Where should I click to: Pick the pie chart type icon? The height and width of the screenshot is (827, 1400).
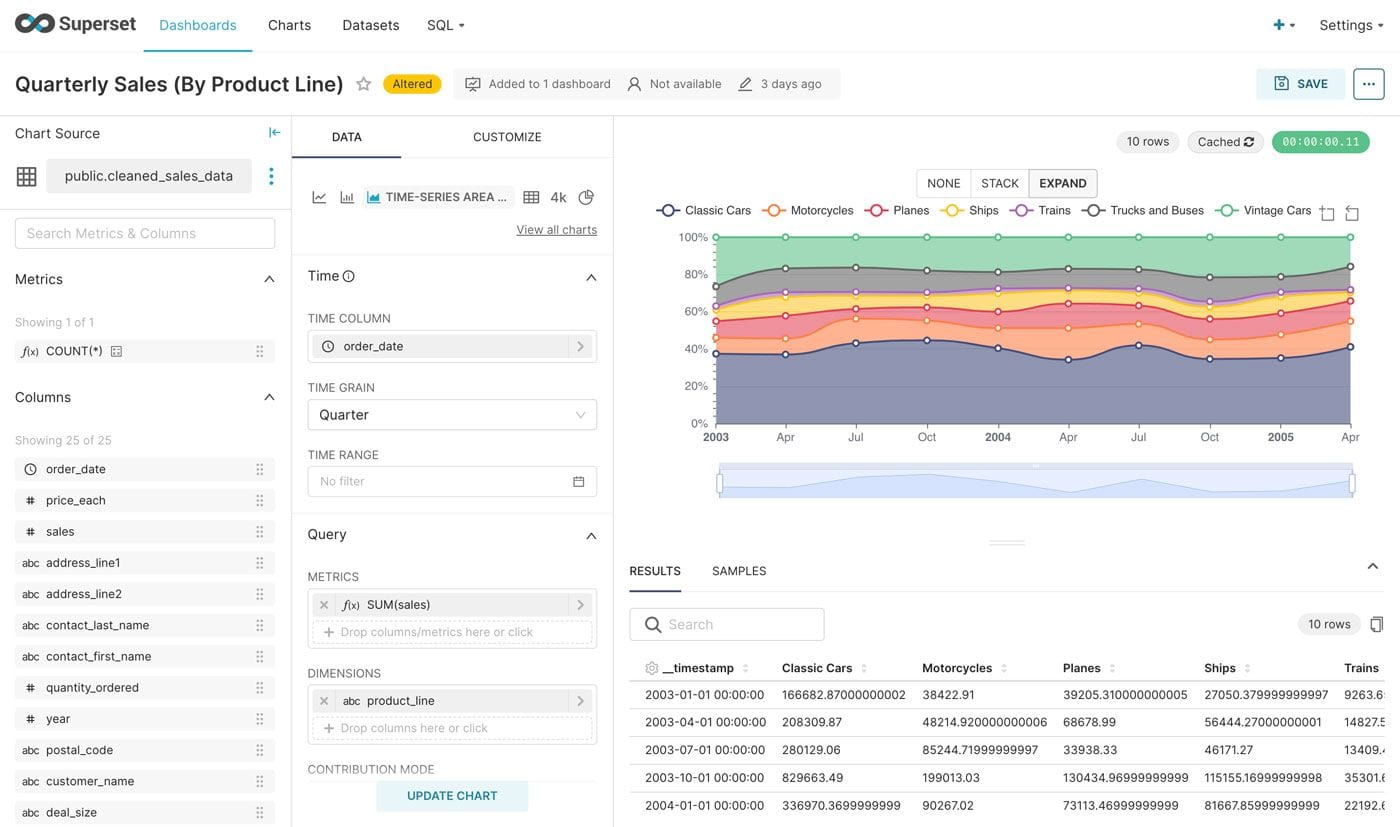586,197
